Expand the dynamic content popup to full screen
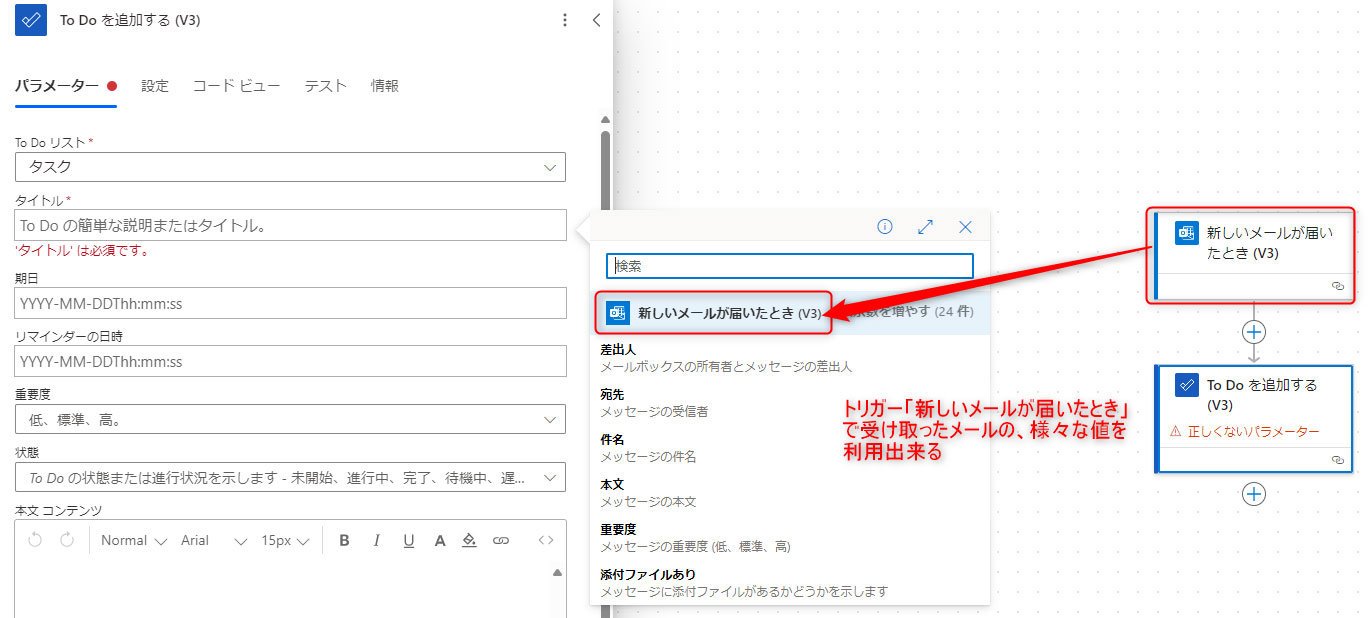 click(925, 227)
